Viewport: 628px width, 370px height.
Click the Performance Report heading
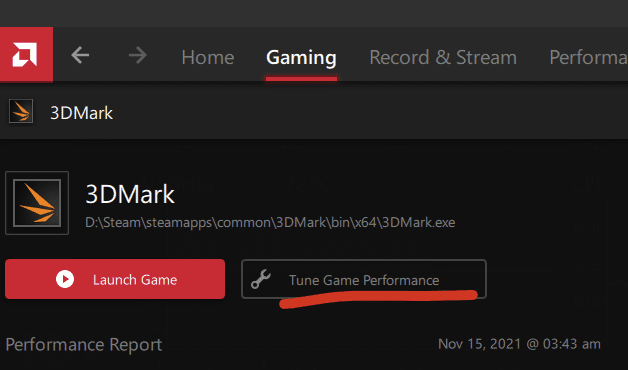coord(84,345)
